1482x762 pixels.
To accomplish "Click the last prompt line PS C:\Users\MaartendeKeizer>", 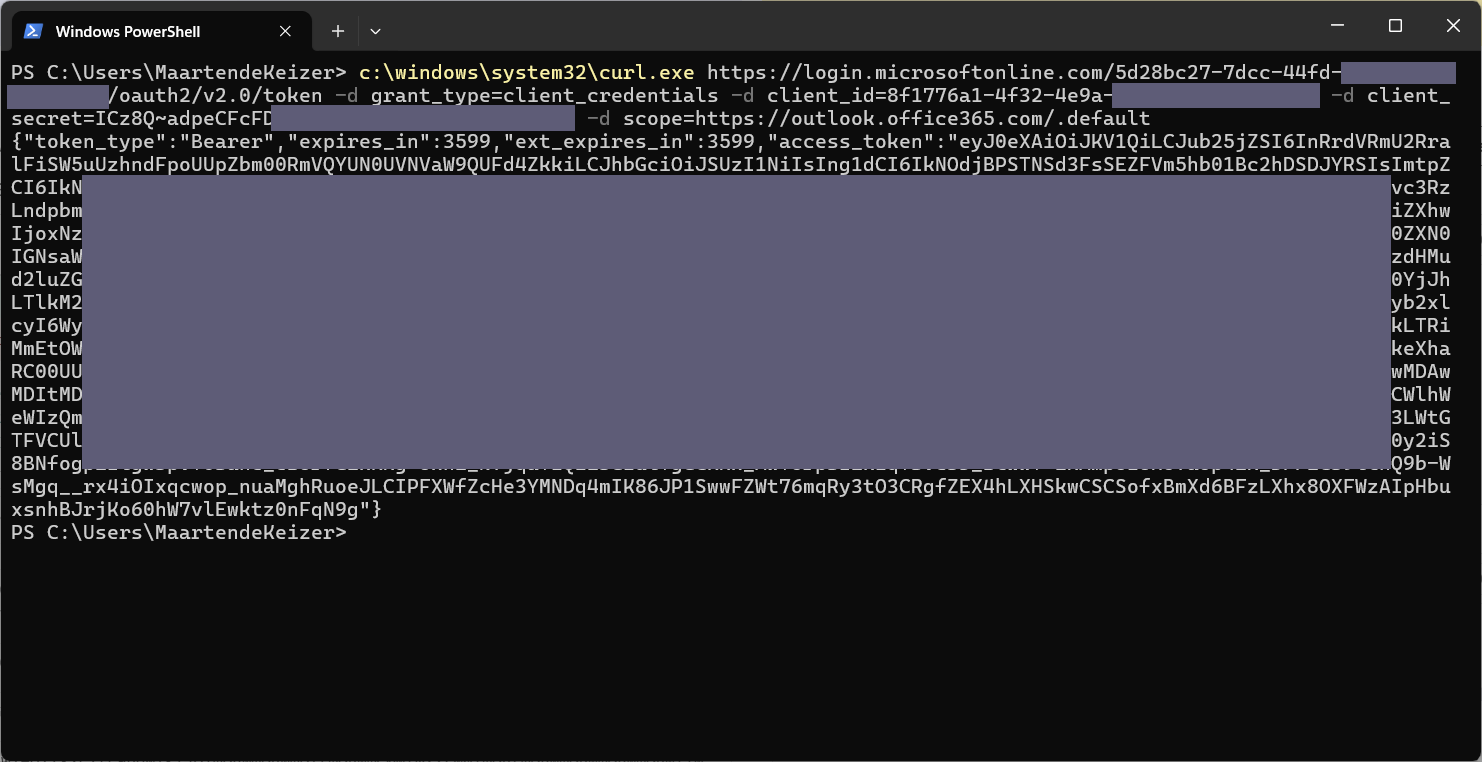I will point(179,533).
